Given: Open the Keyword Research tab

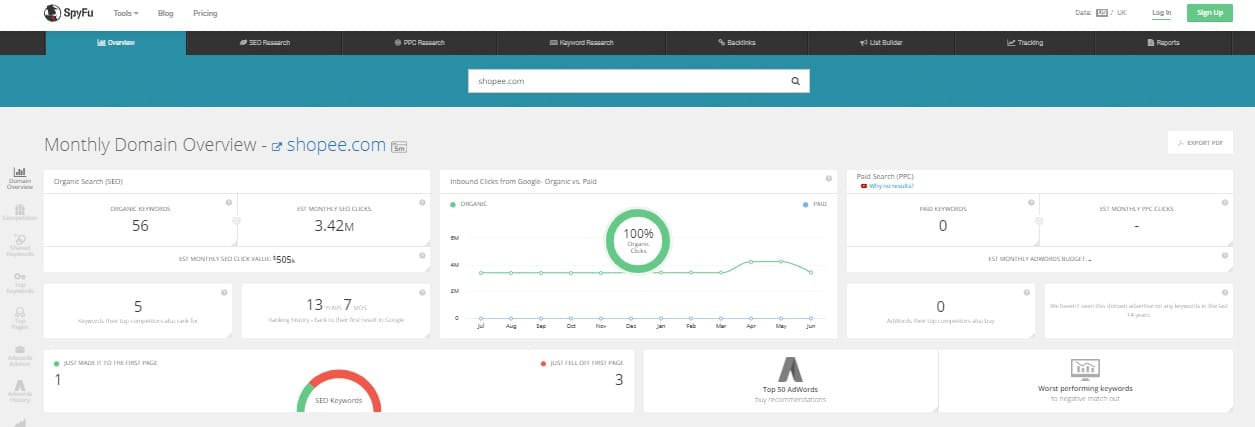Looking at the screenshot, I should 581,43.
